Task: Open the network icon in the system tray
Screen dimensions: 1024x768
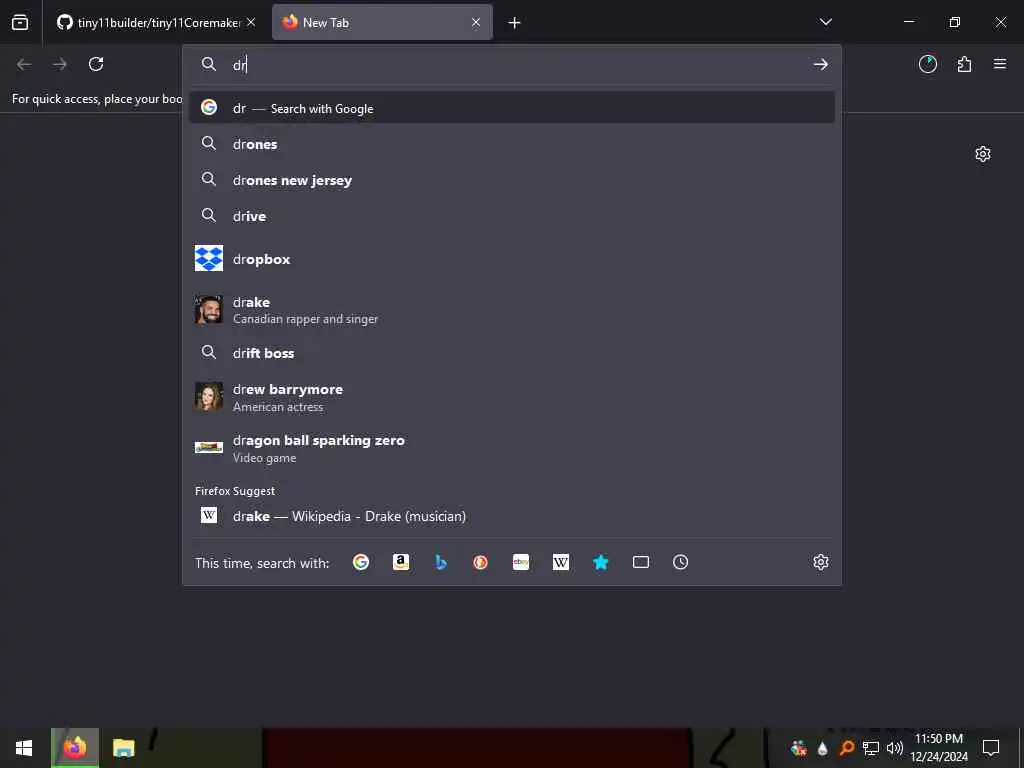Action: [x=871, y=748]
